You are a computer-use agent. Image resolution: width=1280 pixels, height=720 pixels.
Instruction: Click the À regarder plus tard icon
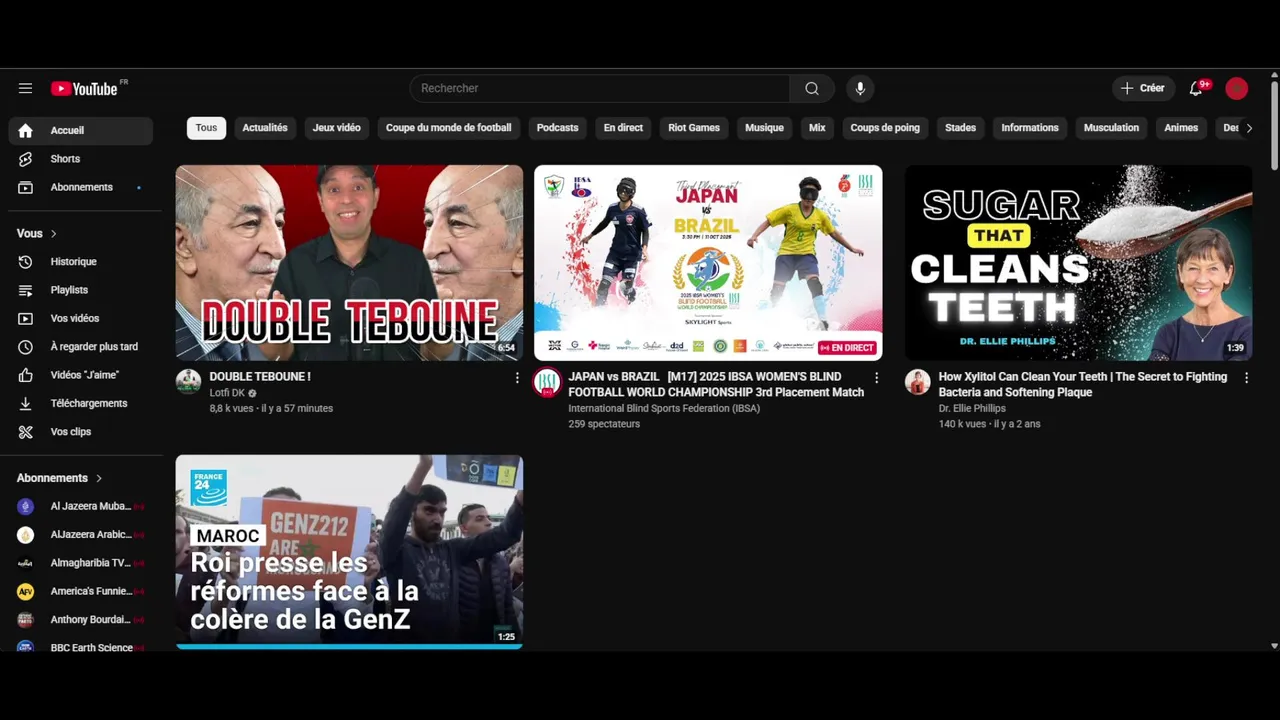pyautogui.click(x=25, y=347)
